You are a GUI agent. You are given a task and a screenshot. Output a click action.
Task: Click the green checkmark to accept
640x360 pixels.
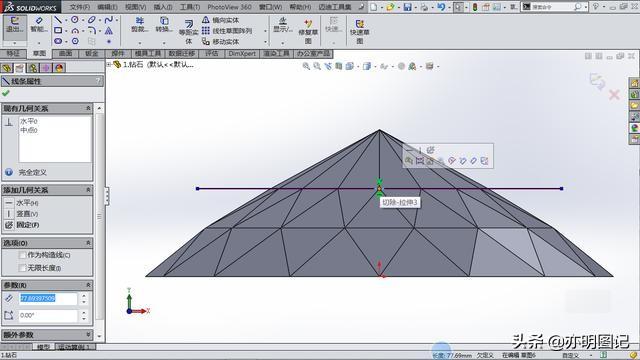[6, 93]
